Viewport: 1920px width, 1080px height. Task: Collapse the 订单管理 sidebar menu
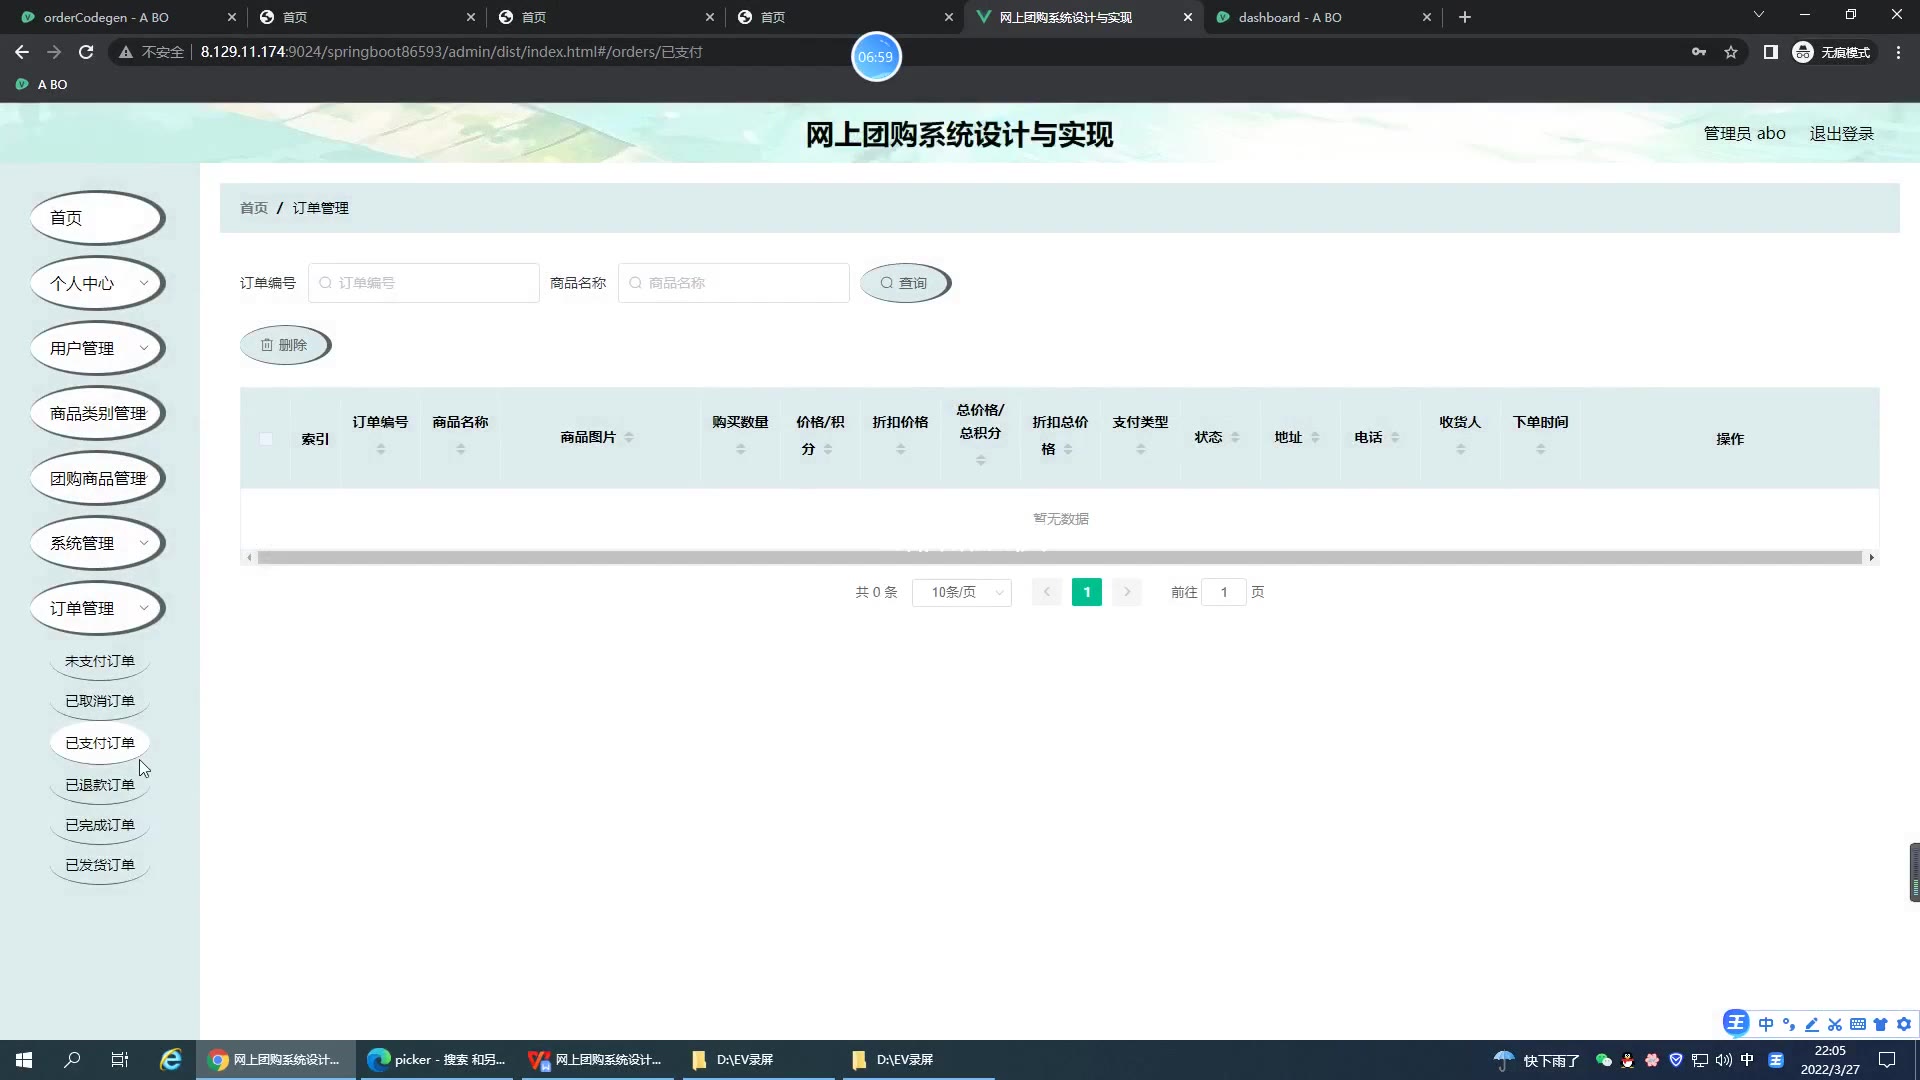[x=97, y=608]
